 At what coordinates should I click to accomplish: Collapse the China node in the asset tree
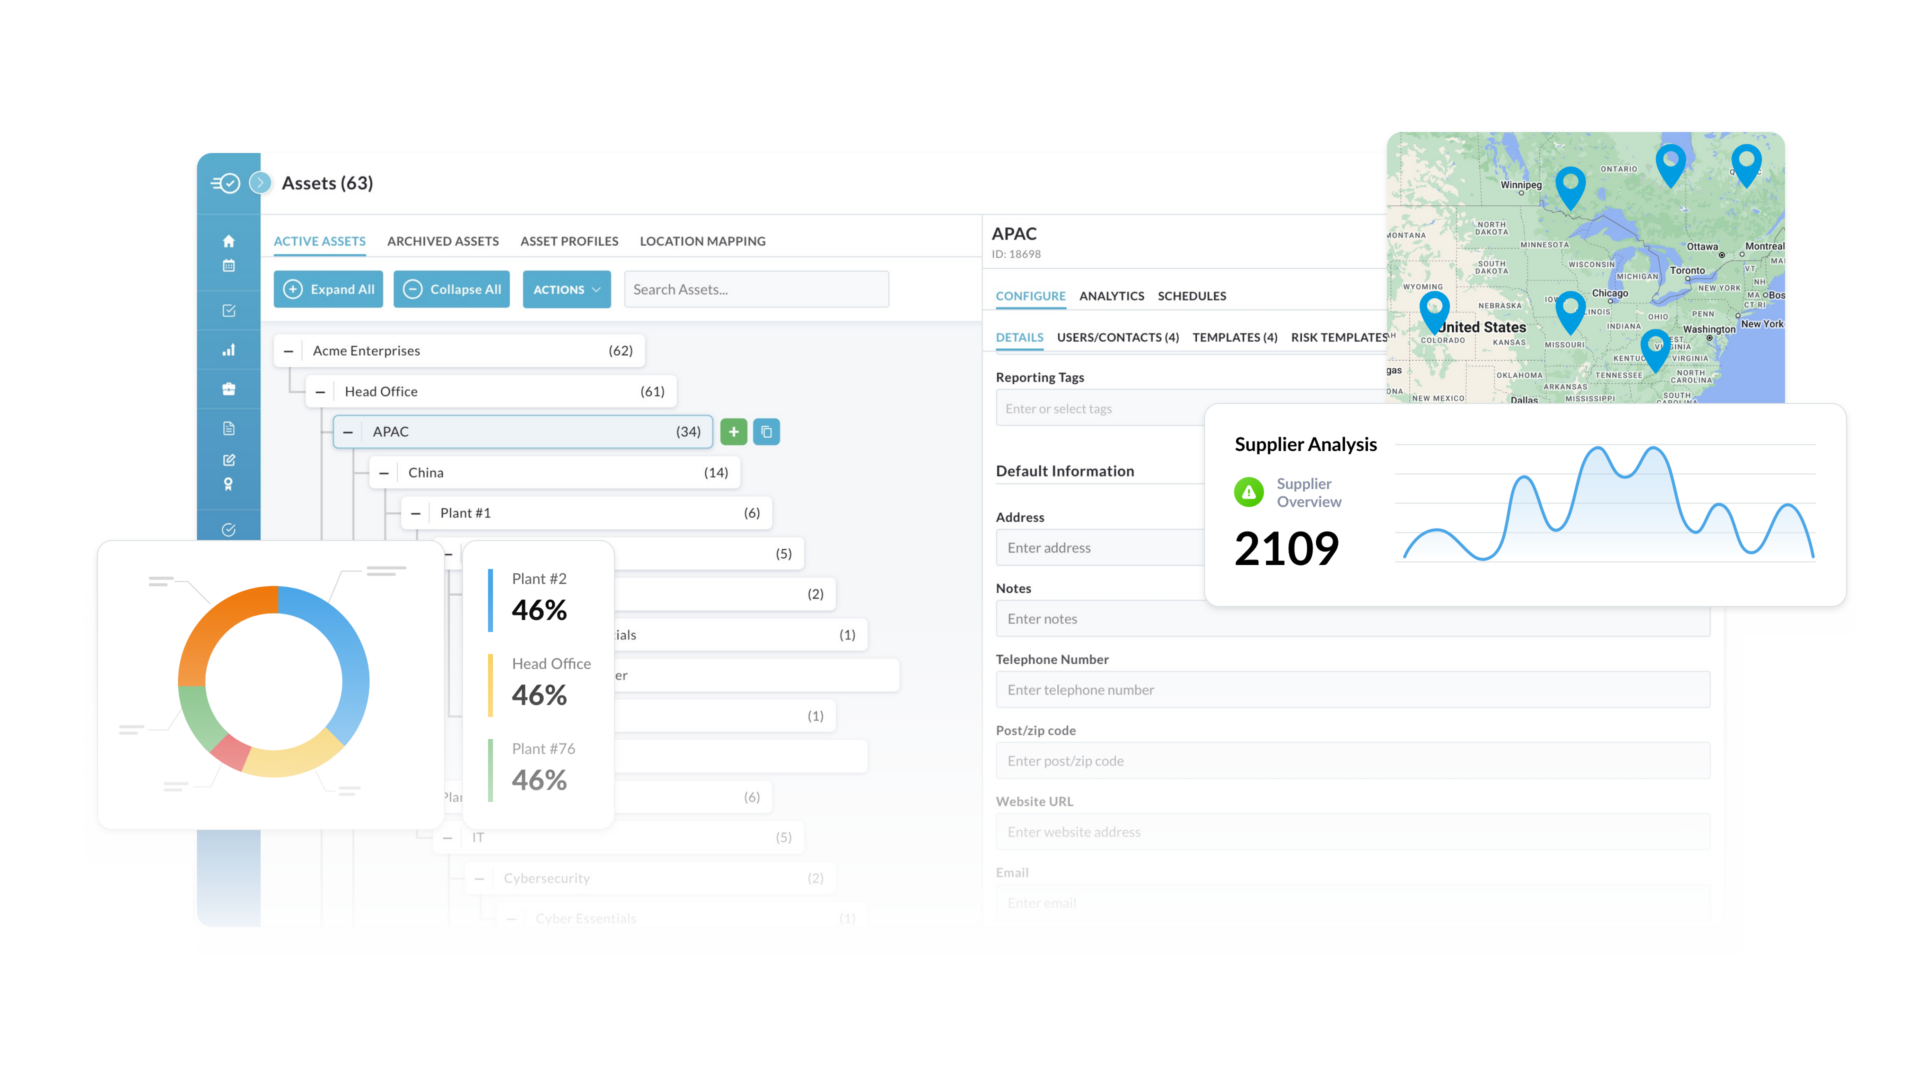384,471
